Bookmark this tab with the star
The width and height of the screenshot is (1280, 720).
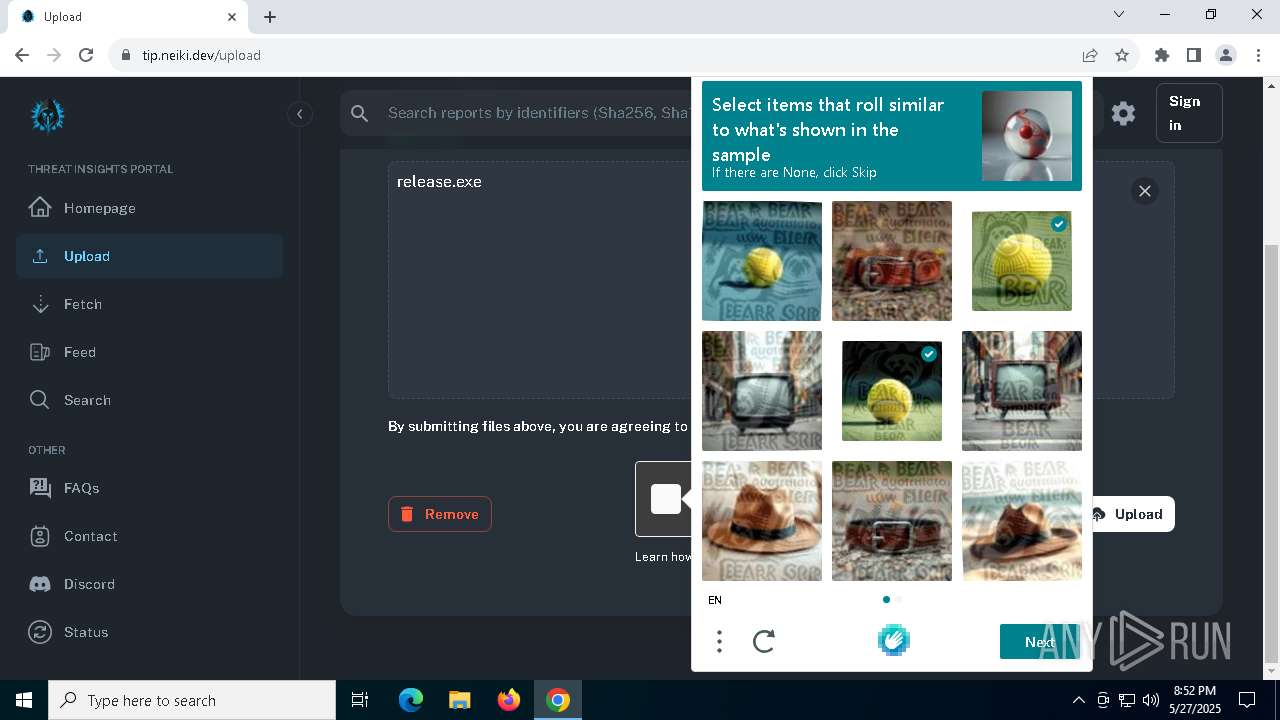coord(1122,55)
